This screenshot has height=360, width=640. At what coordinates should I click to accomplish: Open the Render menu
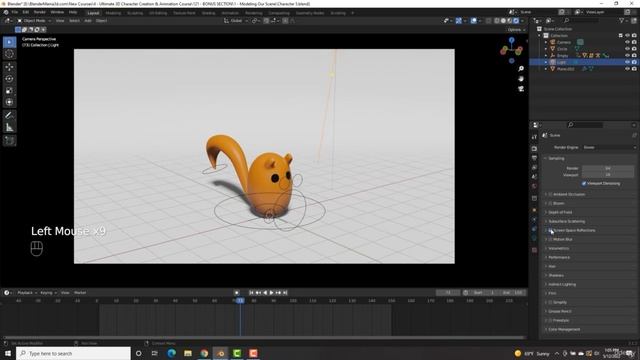(40, 12)
